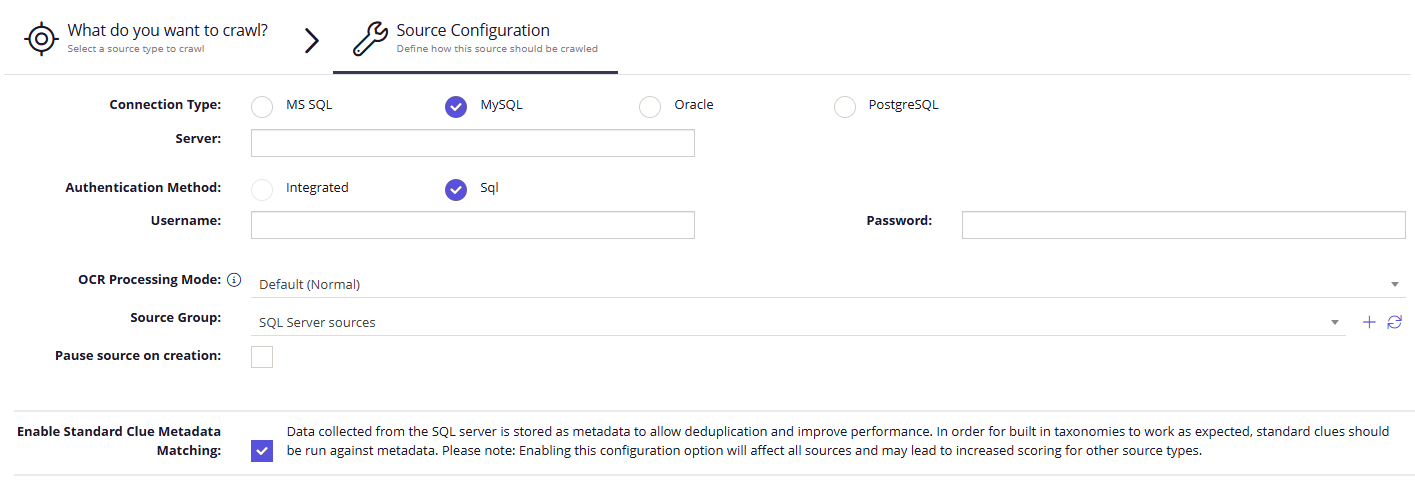Focus the Password input field
Viewport: 1415px width, 485px height.
[1184, 225]
